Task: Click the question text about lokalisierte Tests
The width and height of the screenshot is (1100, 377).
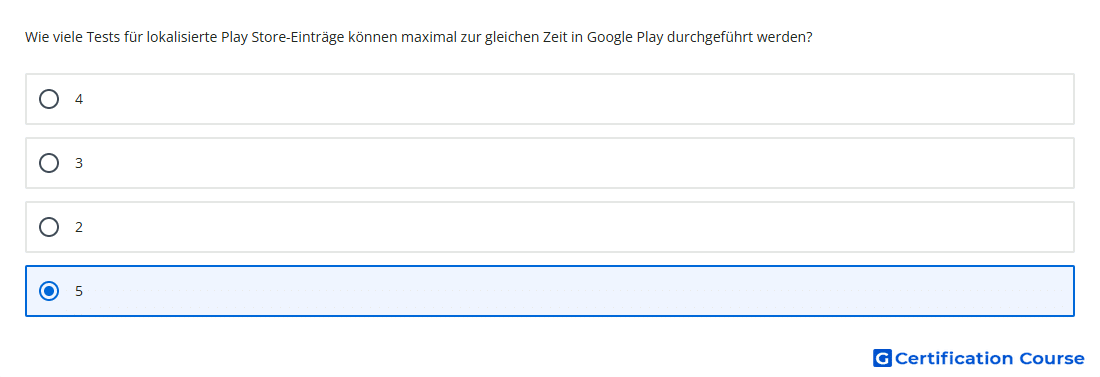Action: tap(419, 37)
